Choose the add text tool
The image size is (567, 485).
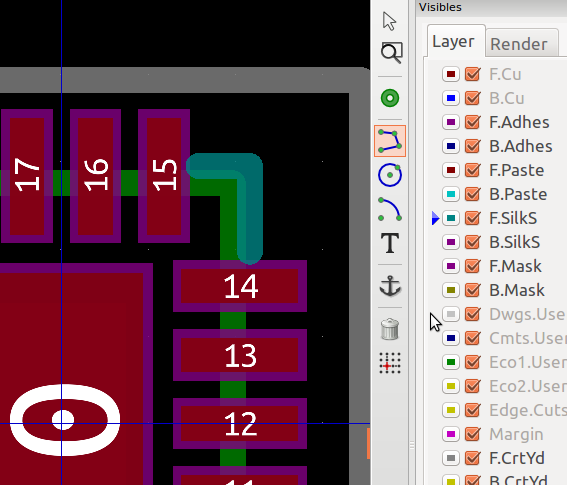click(390, 243)
